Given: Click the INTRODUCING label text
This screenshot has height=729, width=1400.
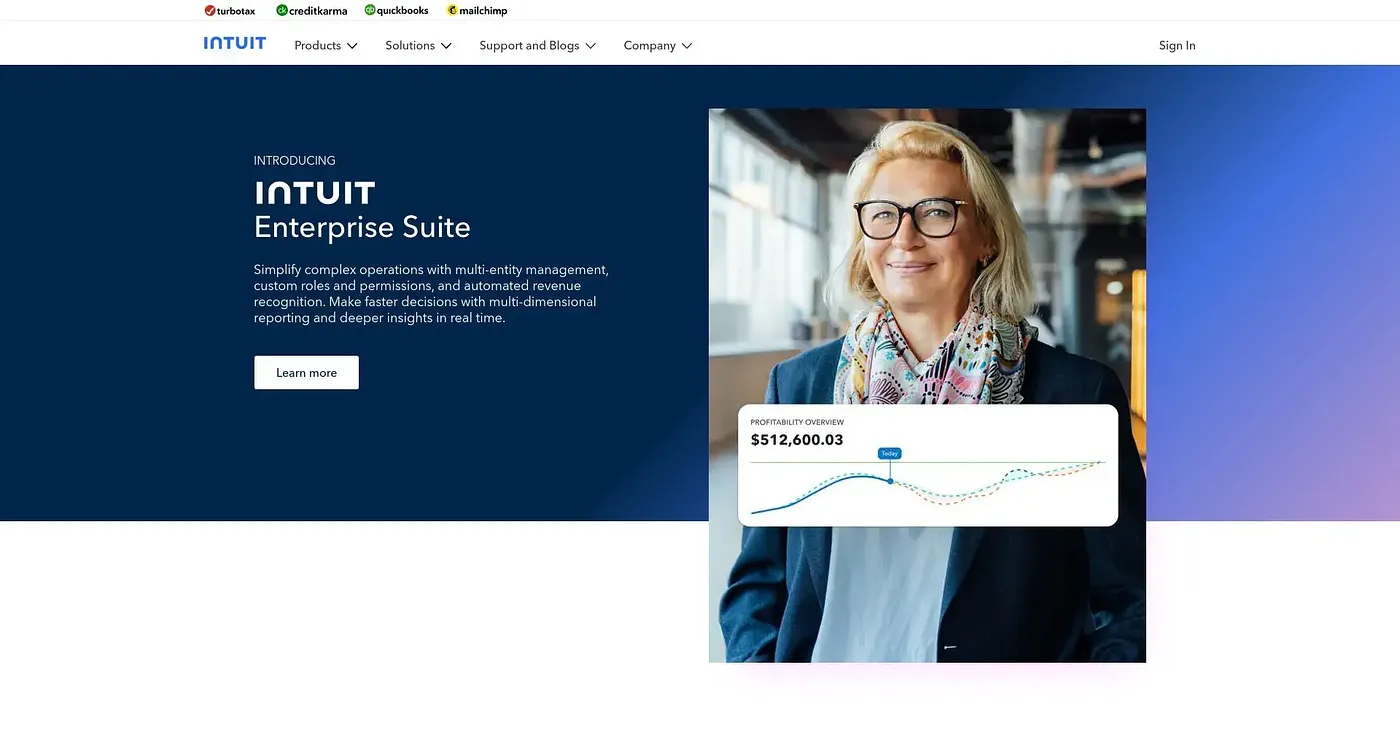Looking at the screenshot, I should (295, 160).
